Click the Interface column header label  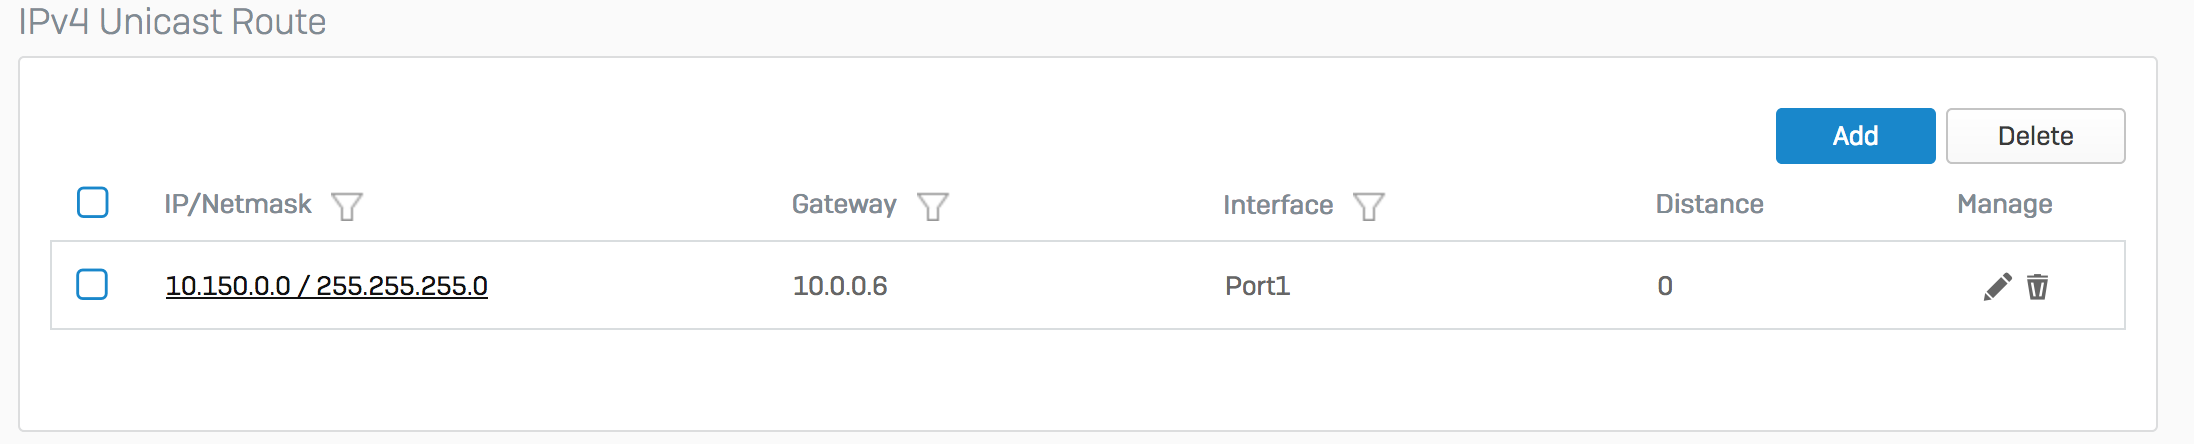click(1278, 205)
